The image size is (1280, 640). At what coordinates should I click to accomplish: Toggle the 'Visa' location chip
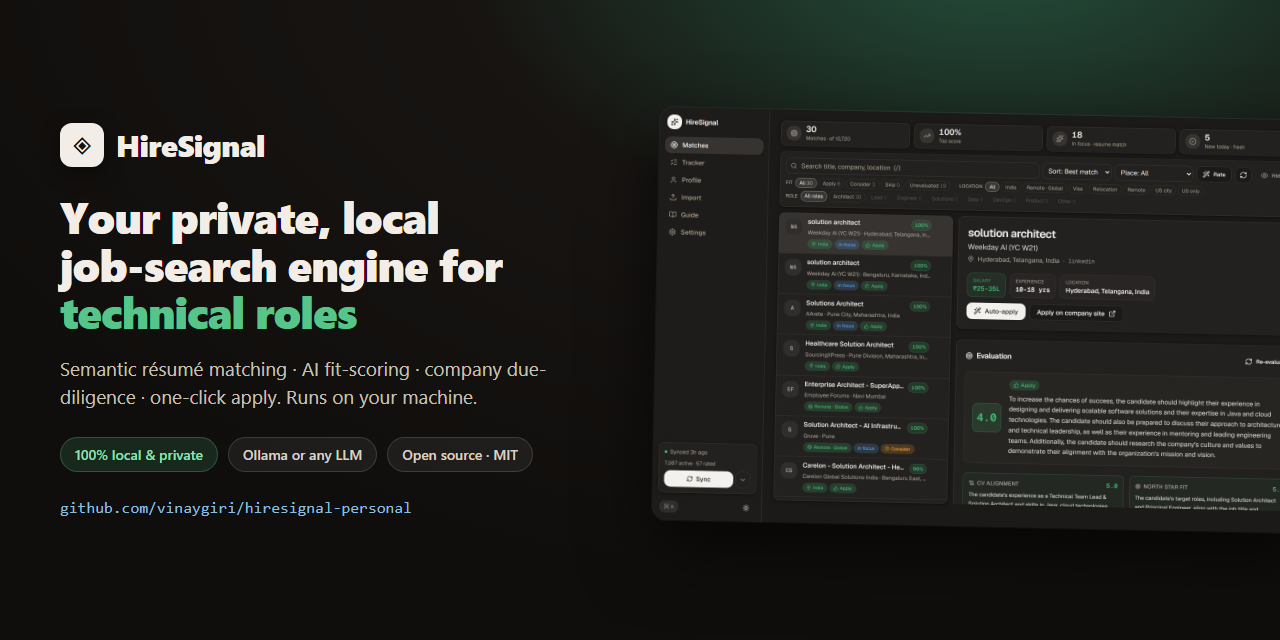[x=1078, y=188]
